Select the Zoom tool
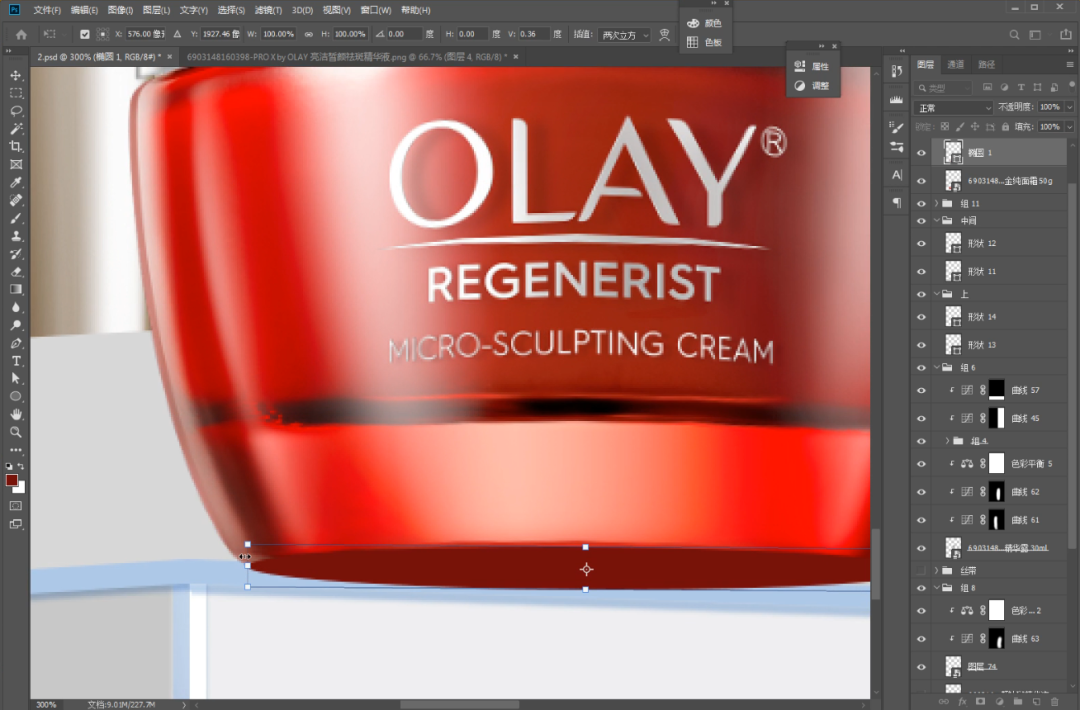This screenshot has height=710, width=1080. point(16,432)
